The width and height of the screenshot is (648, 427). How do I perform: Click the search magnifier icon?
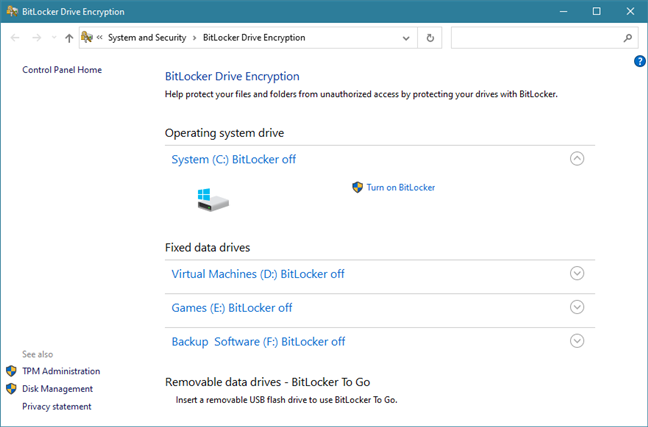(x=628, y=38)
